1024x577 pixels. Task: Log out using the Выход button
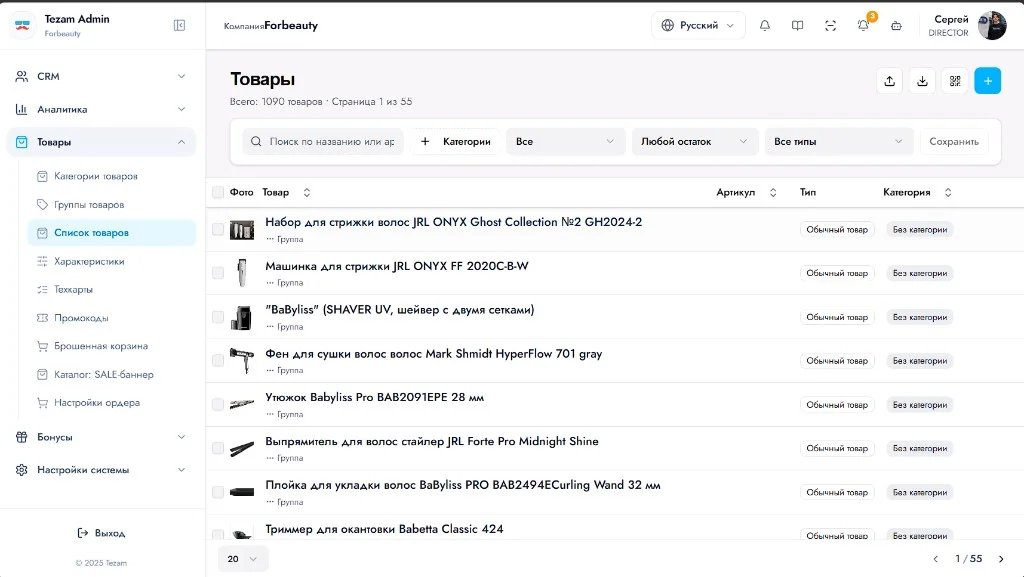coord(101,533)
